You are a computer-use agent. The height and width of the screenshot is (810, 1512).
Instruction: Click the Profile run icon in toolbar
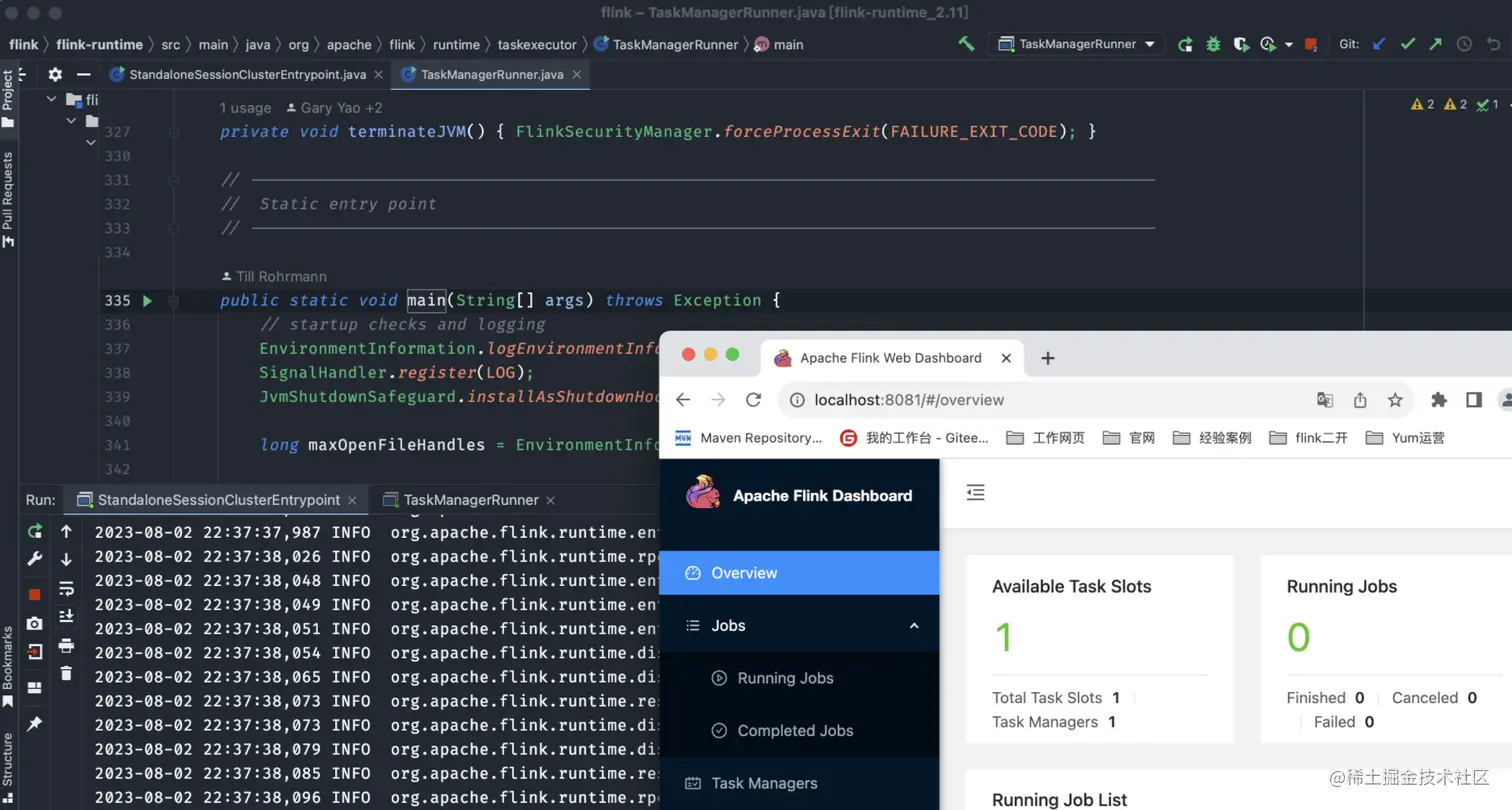pos(1268,44)
